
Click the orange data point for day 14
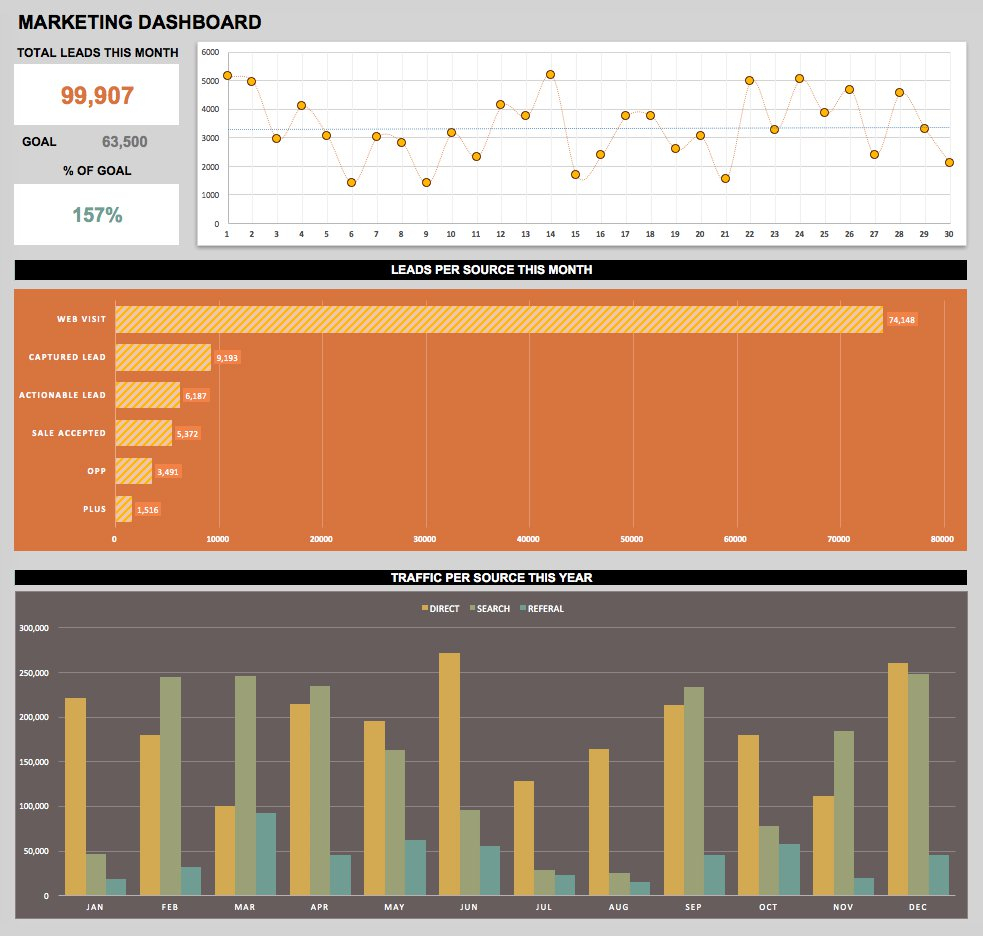tap(548, 72)
